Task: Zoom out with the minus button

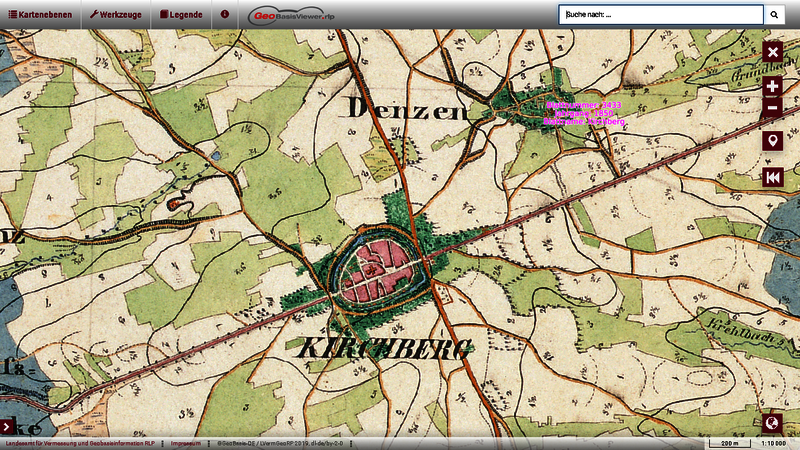Action: (x=772, y=108)
